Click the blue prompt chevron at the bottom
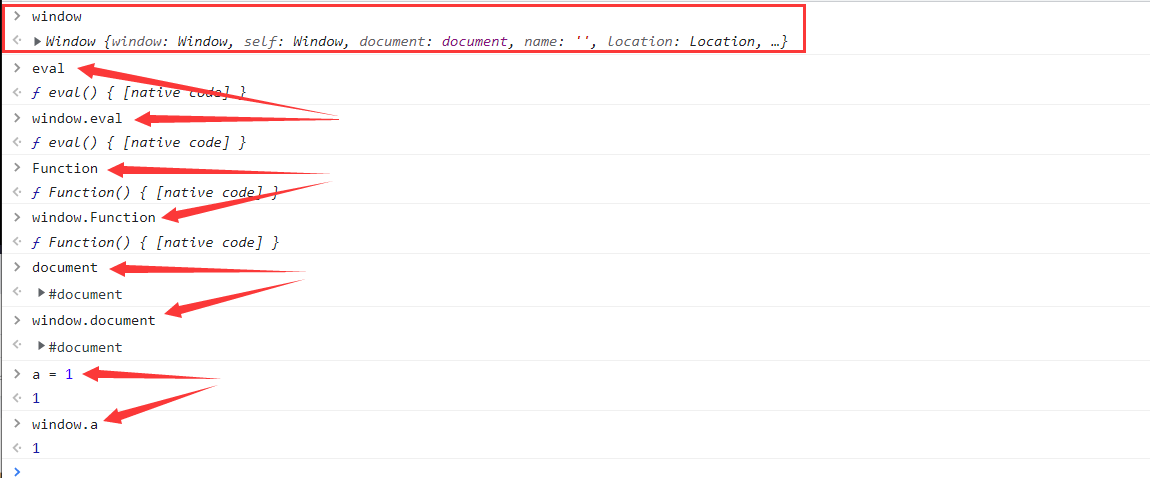 [15, 470]
